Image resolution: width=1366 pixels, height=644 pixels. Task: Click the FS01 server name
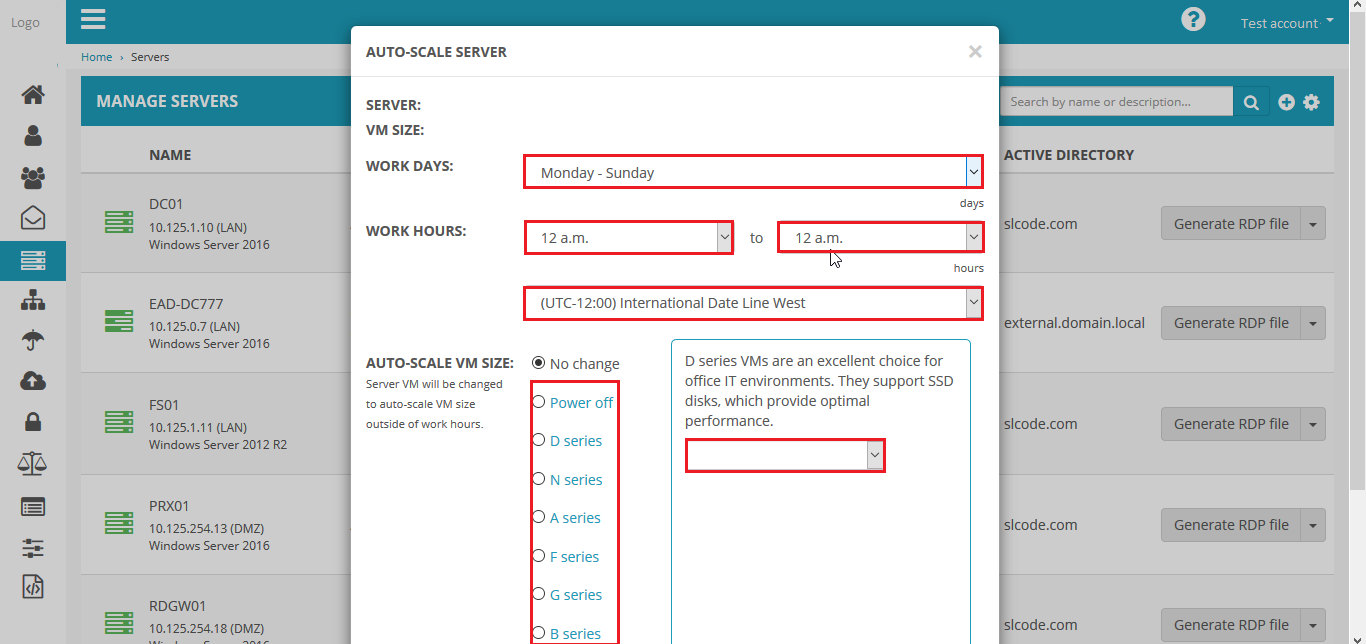tap(164, 405)
